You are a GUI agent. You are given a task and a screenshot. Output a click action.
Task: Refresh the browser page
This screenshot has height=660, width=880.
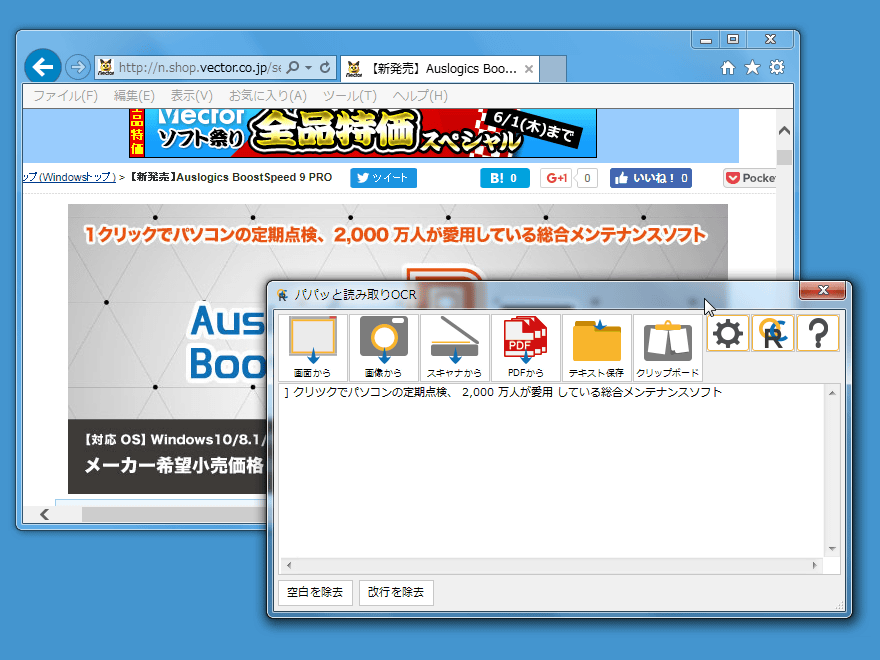coord(325,68)
